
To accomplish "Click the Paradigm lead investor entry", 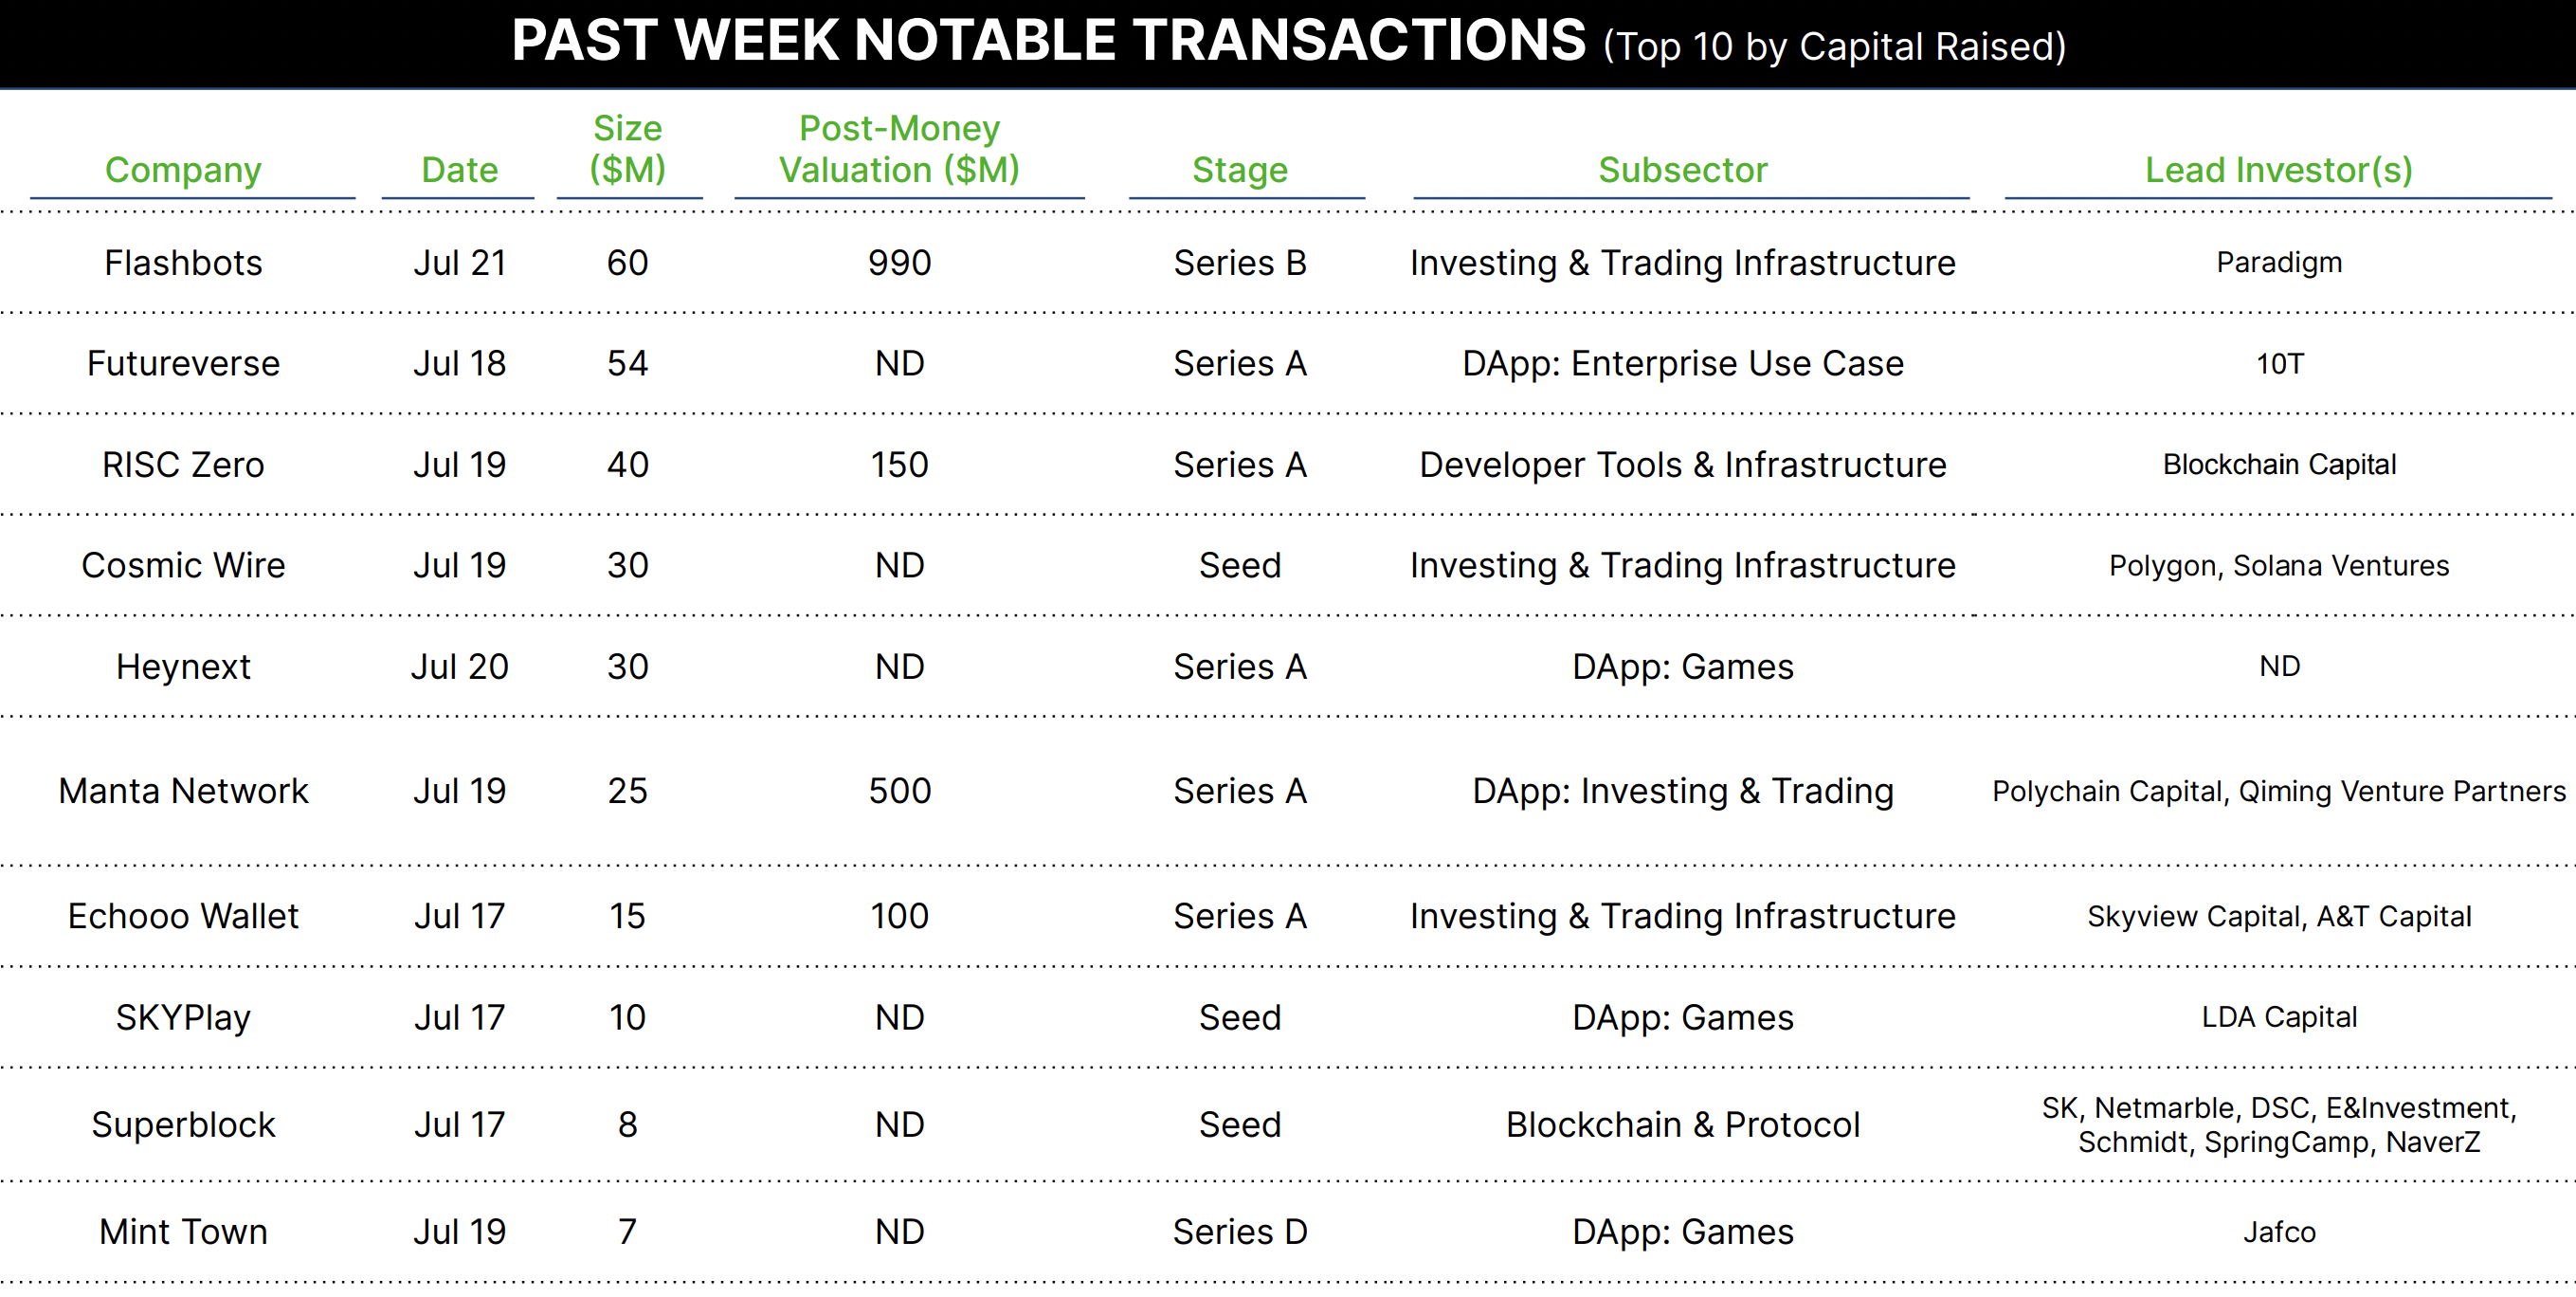I will tap(2279, 263).
